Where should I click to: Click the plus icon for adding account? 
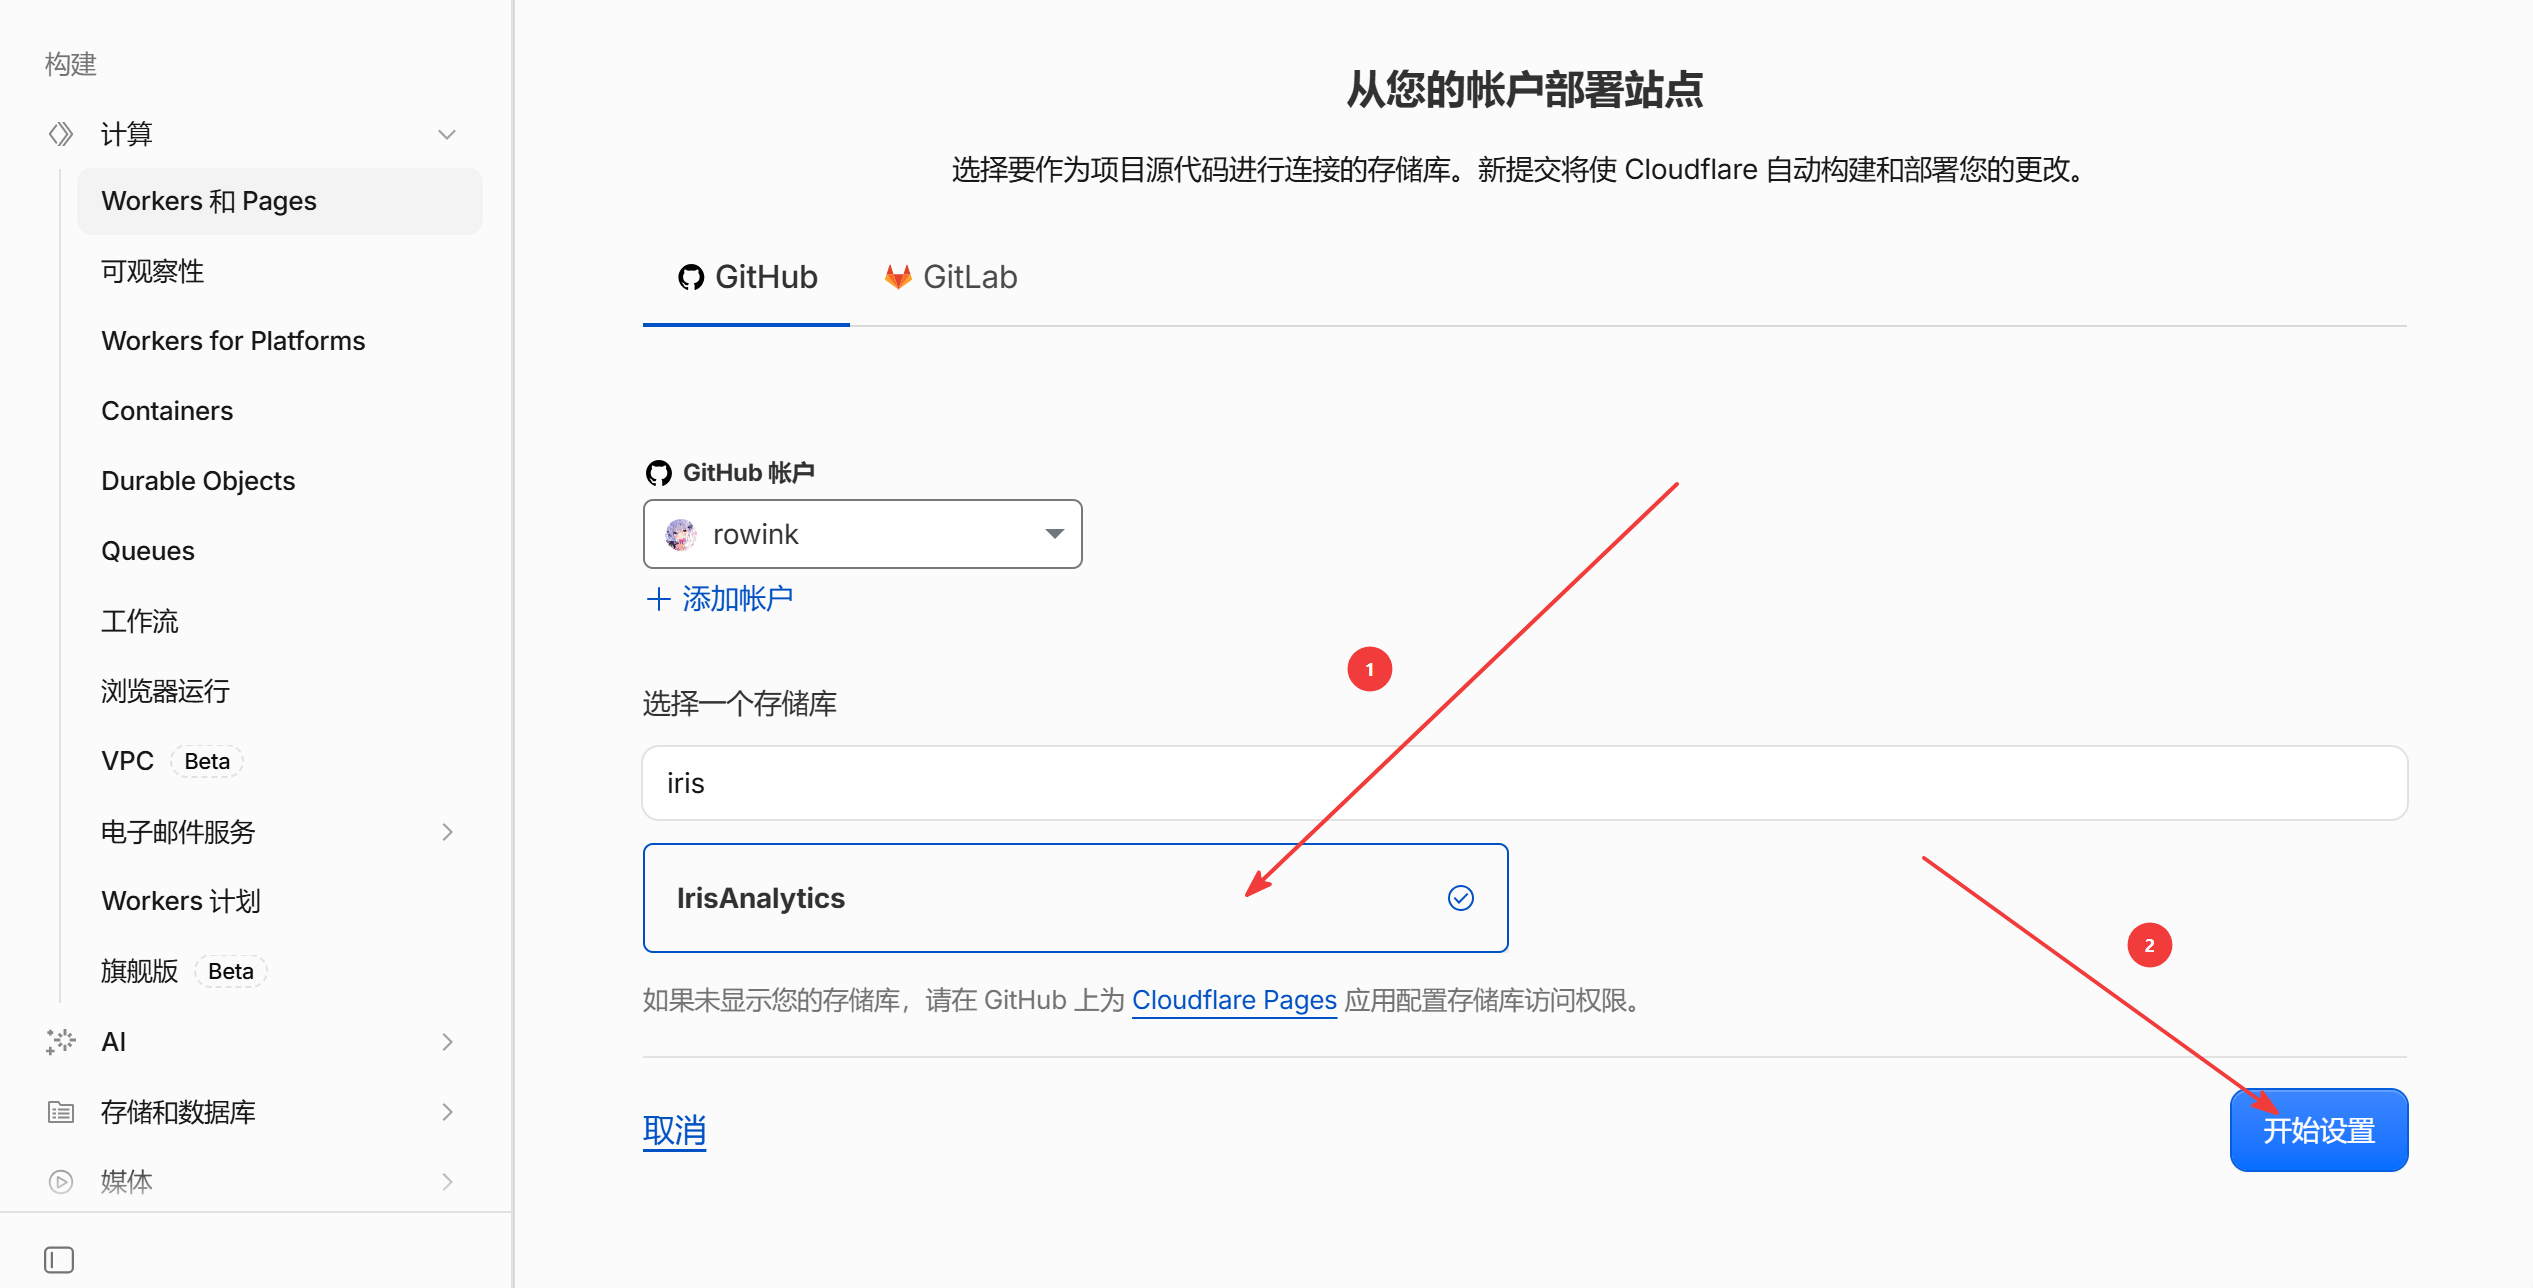(x=658, y=599)
